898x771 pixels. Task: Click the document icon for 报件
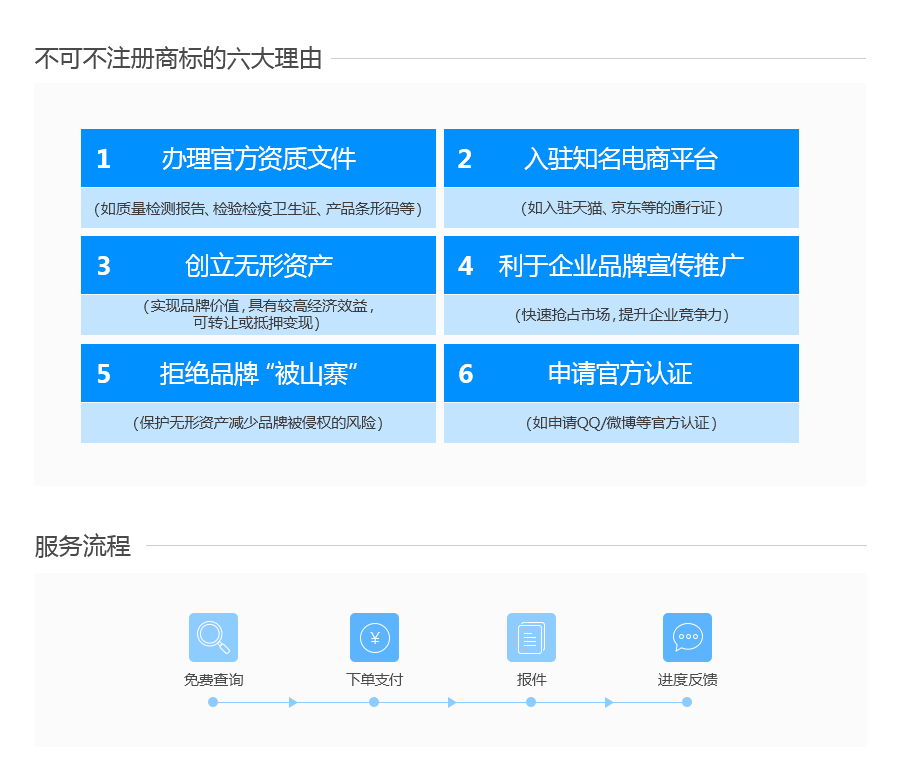[x=531, y=637]
